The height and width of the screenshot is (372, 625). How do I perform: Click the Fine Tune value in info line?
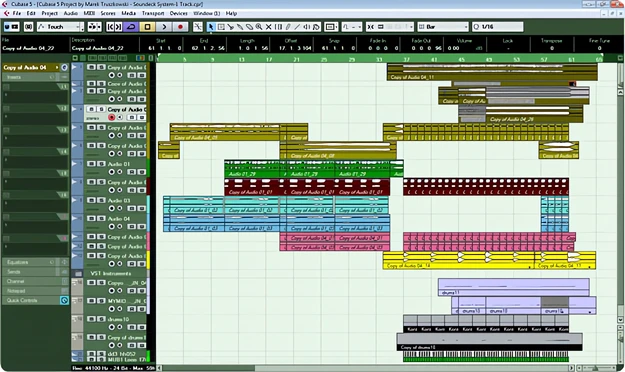tap(599, 48)
